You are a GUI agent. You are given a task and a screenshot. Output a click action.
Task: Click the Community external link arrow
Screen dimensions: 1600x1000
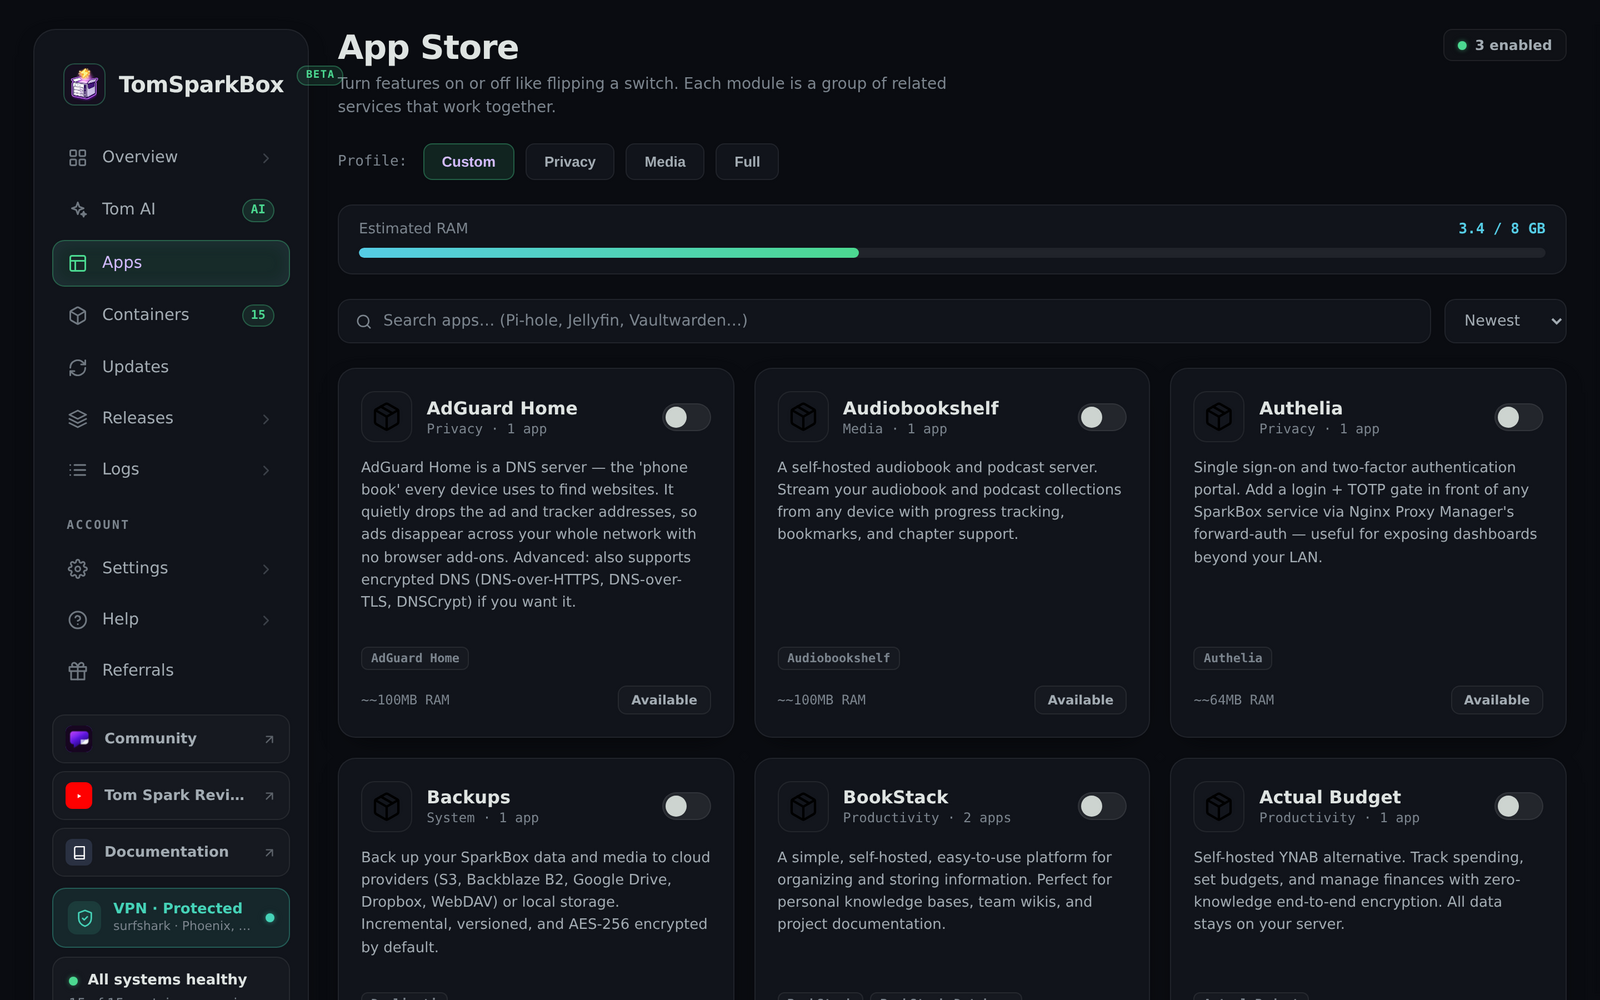pyautogui.click(x=269, y=740)
